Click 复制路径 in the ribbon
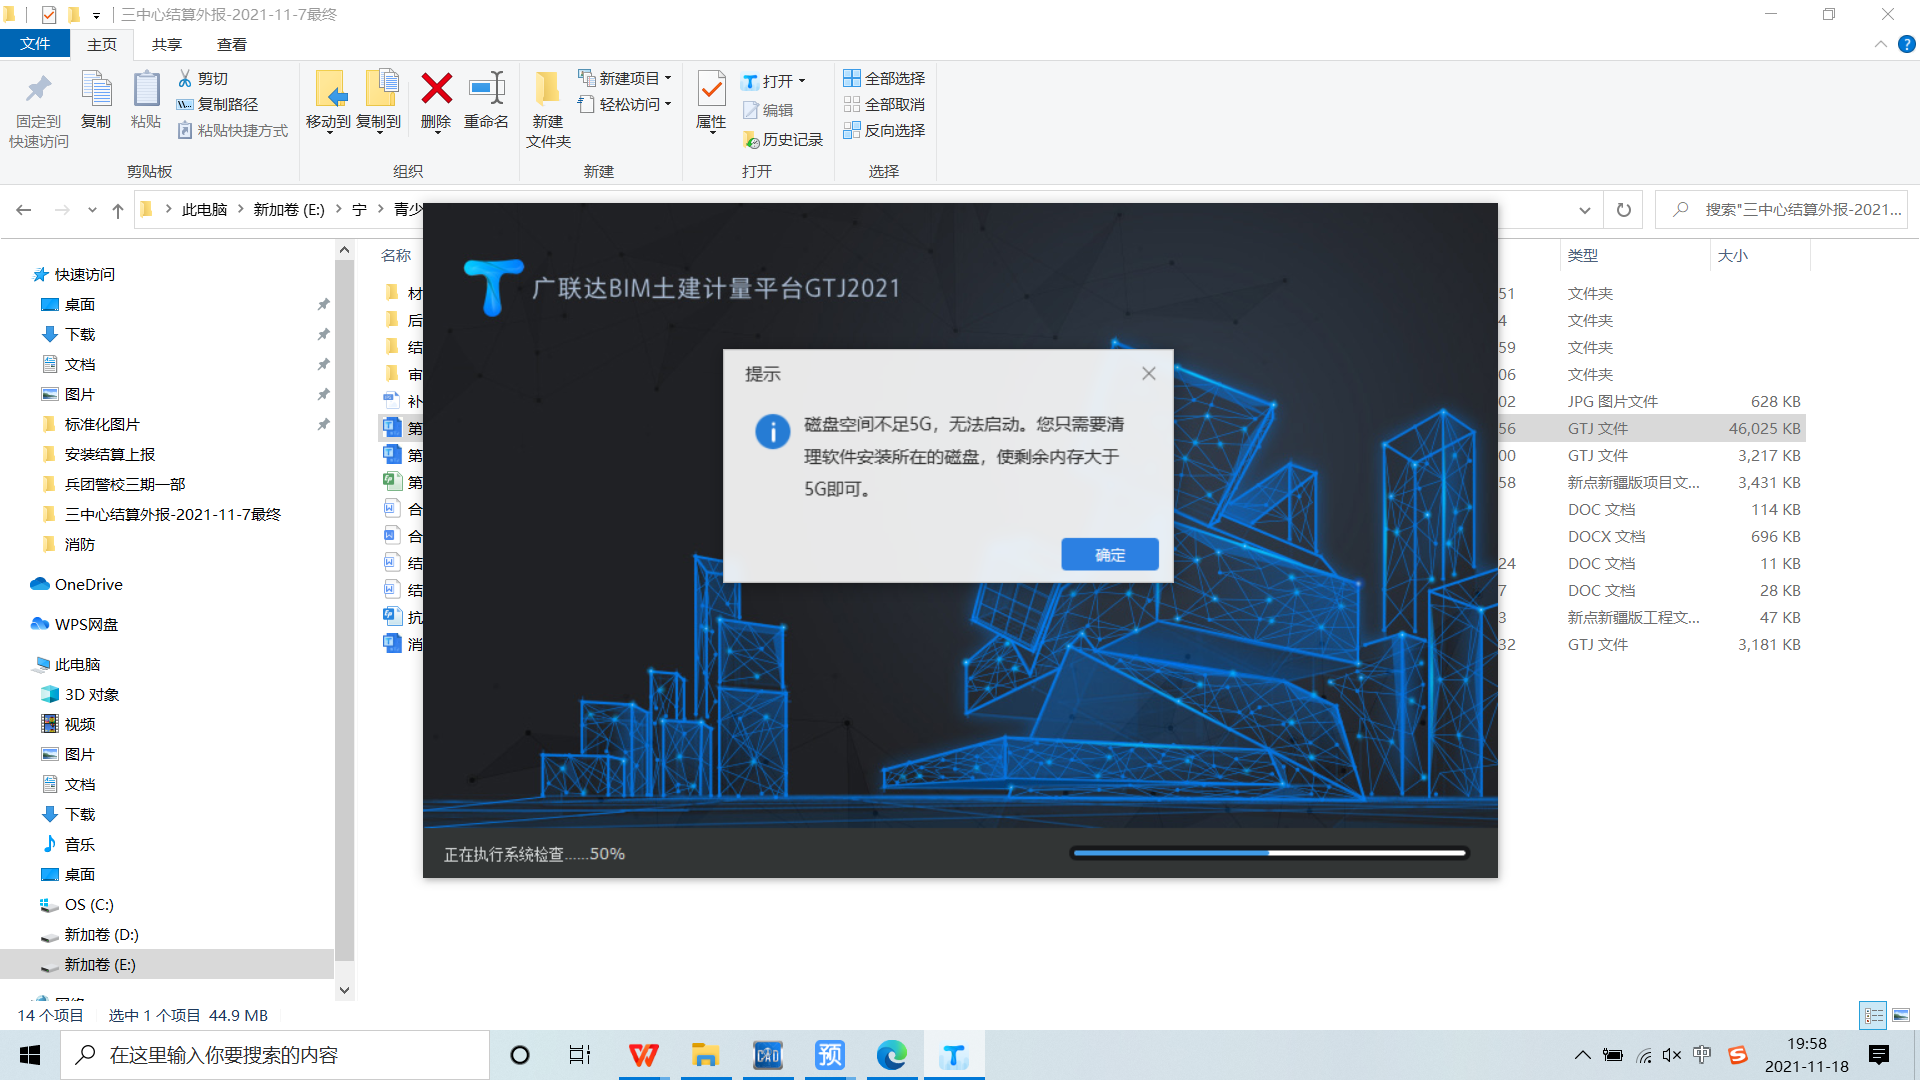Image resolution: width=1920 pixels, height=1080 pixels. (217, 104)
